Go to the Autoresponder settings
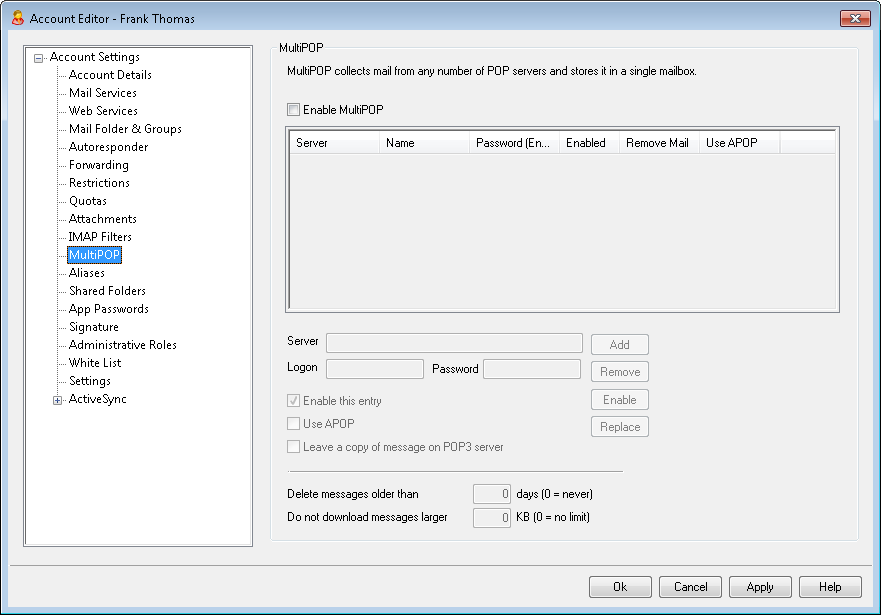 pyautogui.click(x=108, y=147)
